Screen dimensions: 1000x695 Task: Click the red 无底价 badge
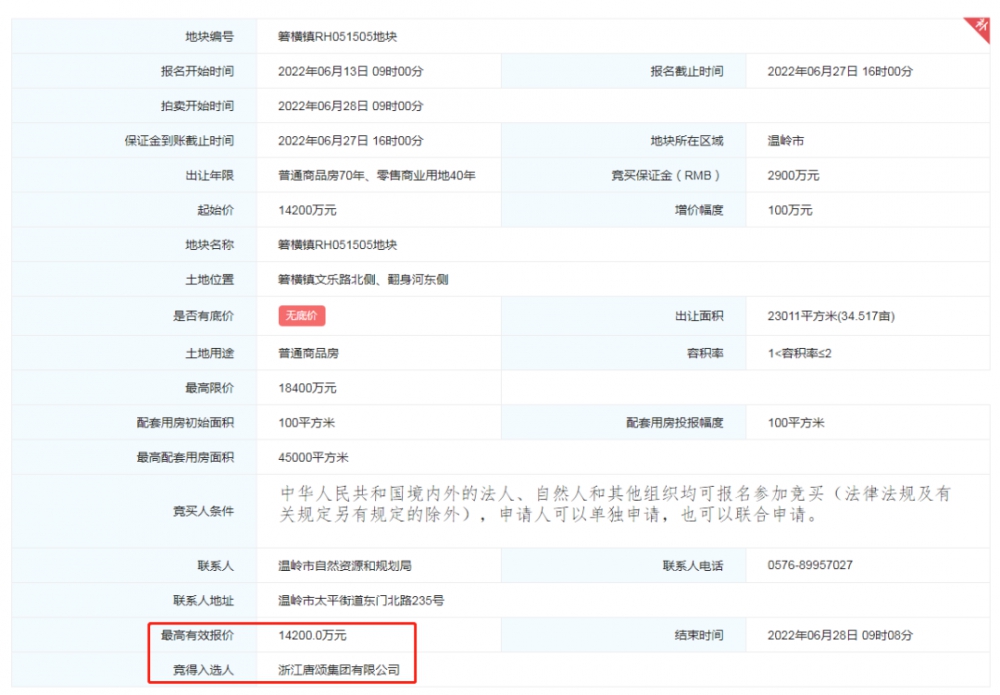point(302,316)
